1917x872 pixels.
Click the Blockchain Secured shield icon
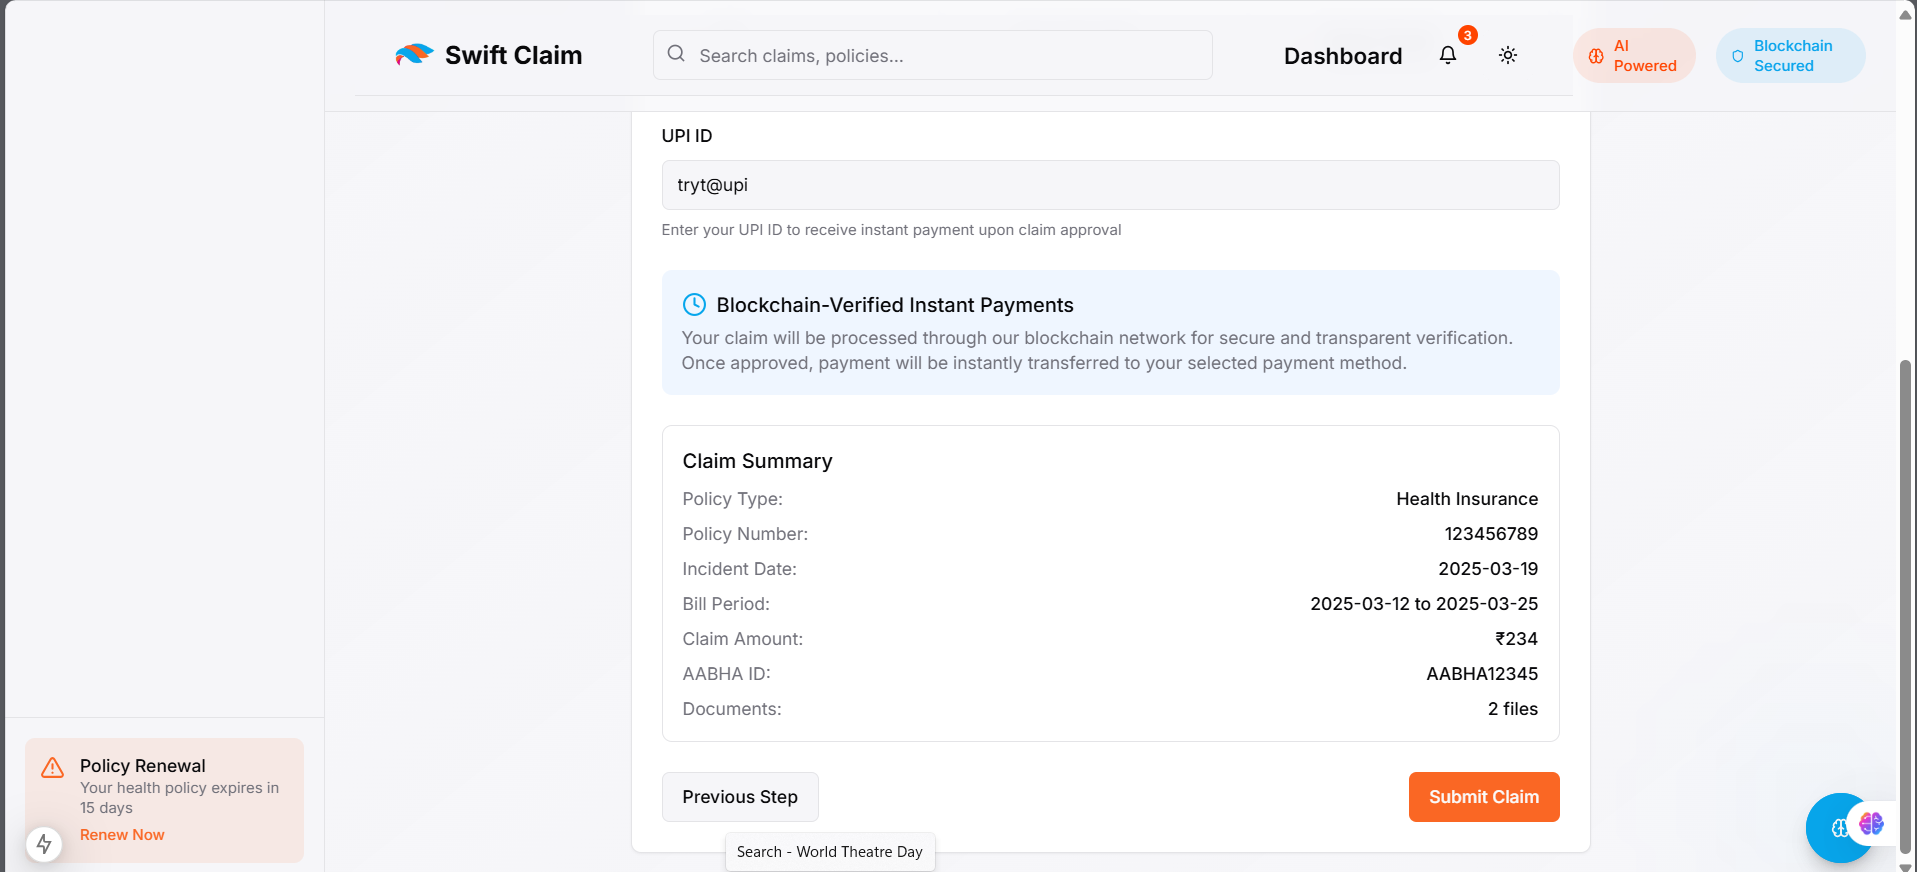pyautogui.click(x=1738, y=56)
